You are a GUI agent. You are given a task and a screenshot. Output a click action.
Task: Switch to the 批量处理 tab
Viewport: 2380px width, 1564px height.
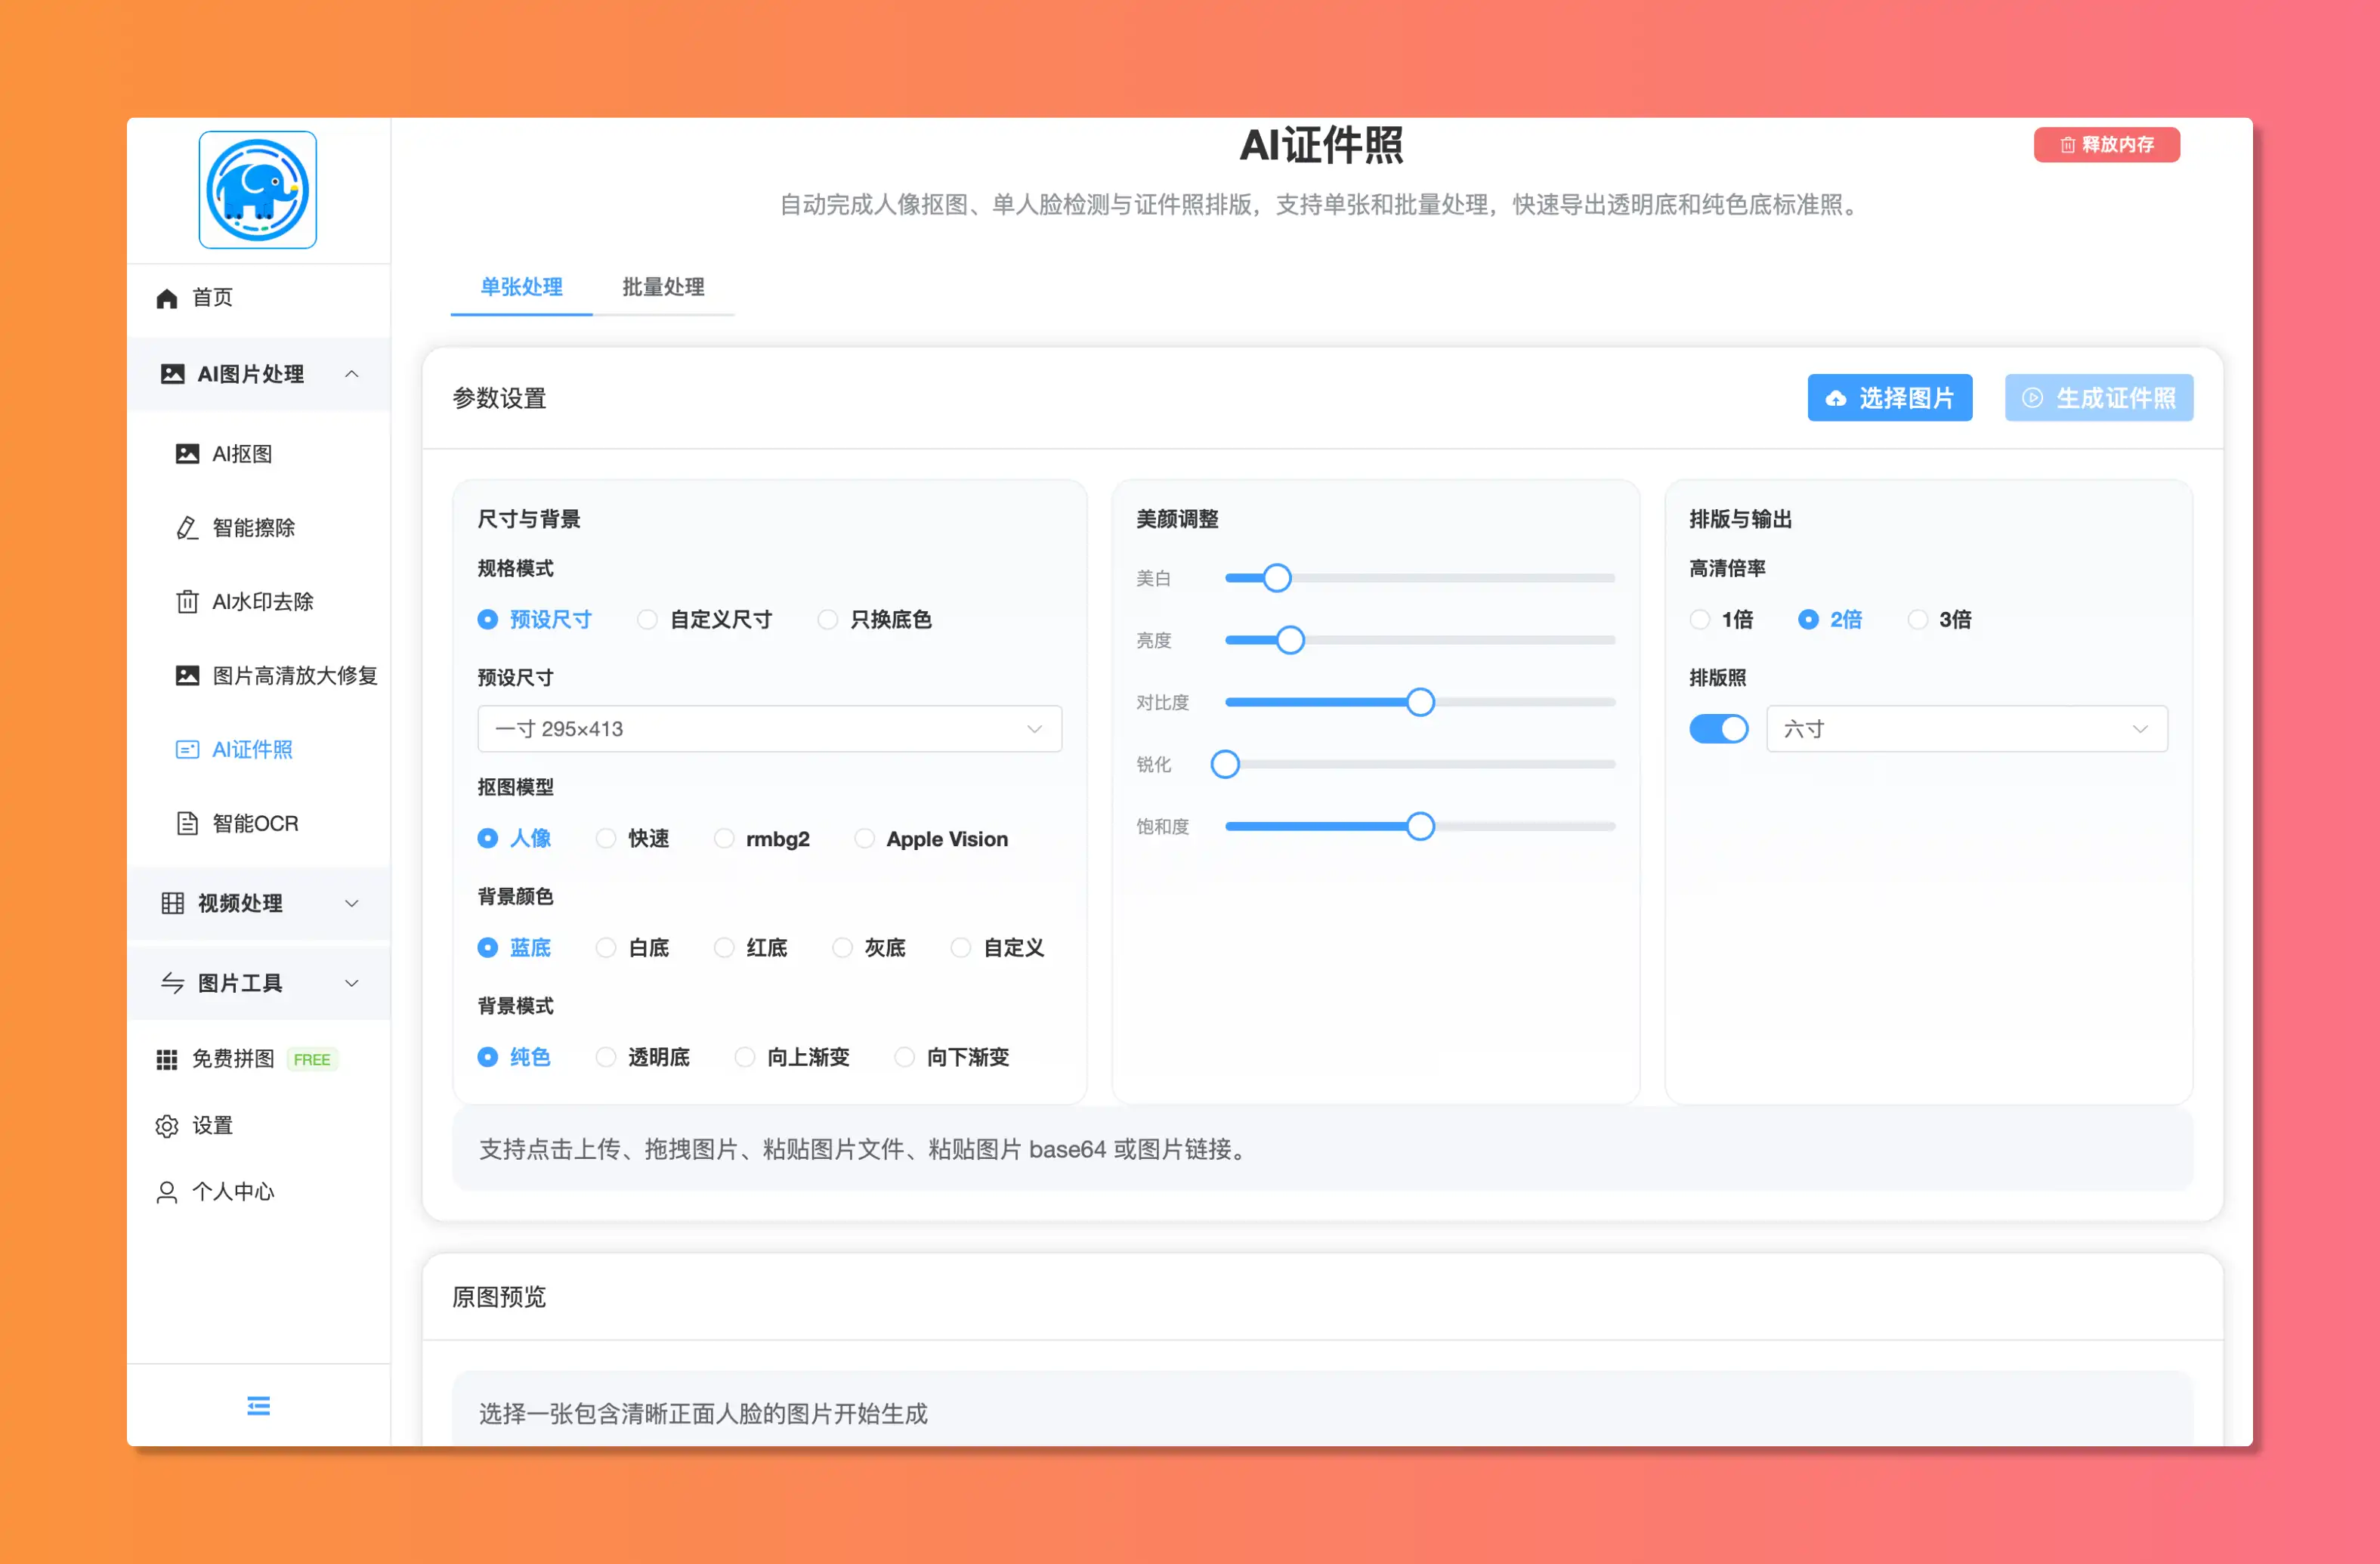tap(663, 287)
